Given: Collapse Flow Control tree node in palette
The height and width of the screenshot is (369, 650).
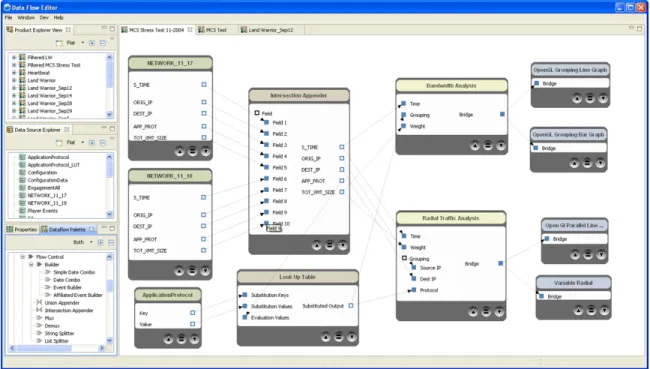Looking at the screenshot, I should pyautogui.click(x=23, y=257).
